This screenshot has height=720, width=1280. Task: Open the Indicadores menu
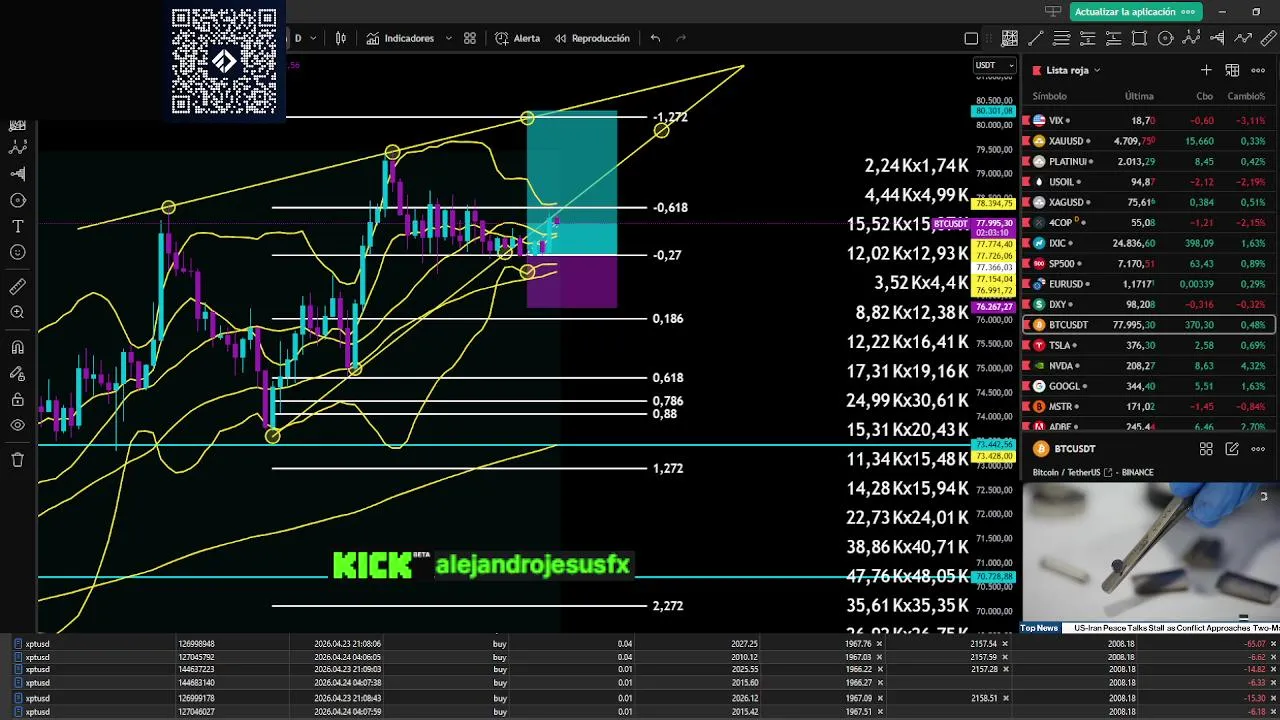400,38
